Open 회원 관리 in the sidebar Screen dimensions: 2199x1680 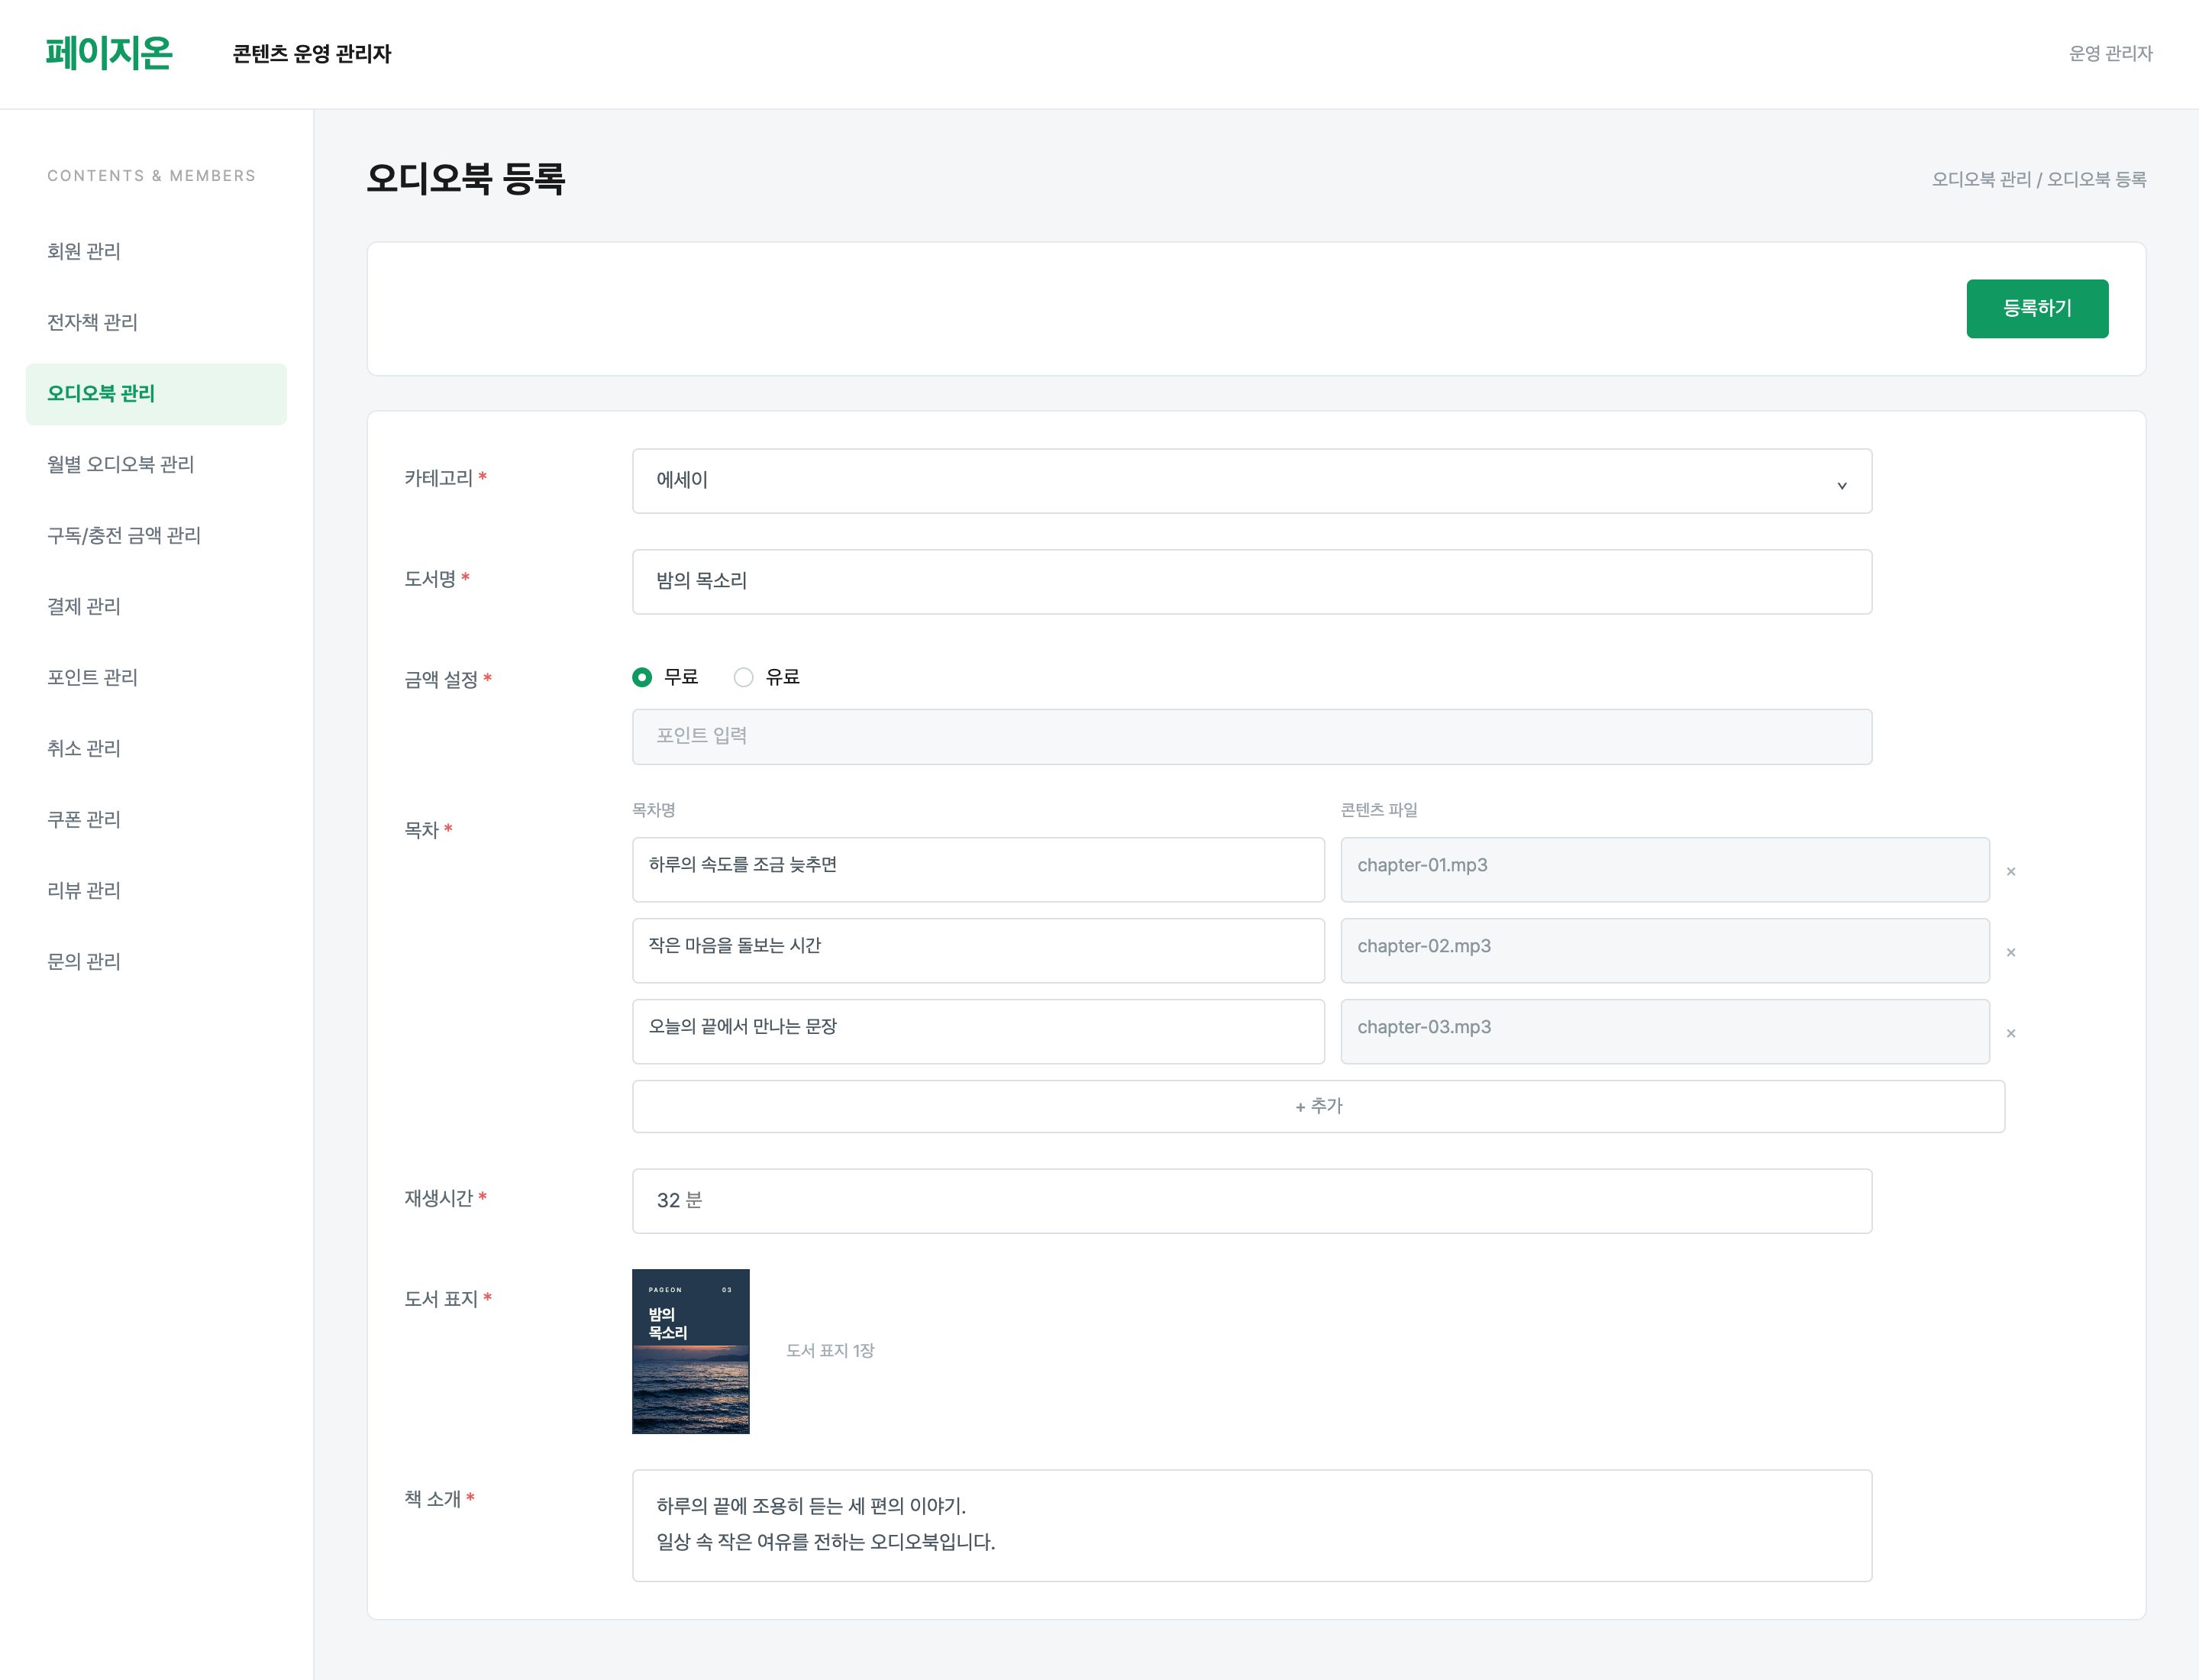pyautogui.click(x=156, y=251)
